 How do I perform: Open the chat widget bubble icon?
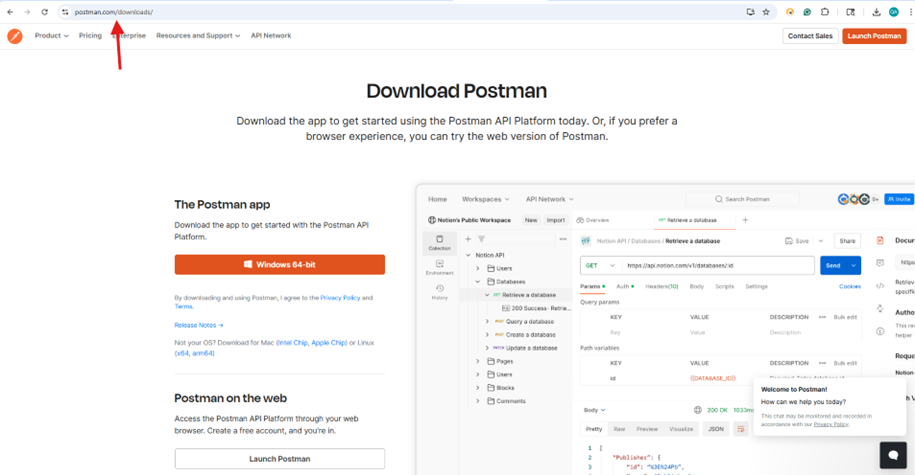893,455
